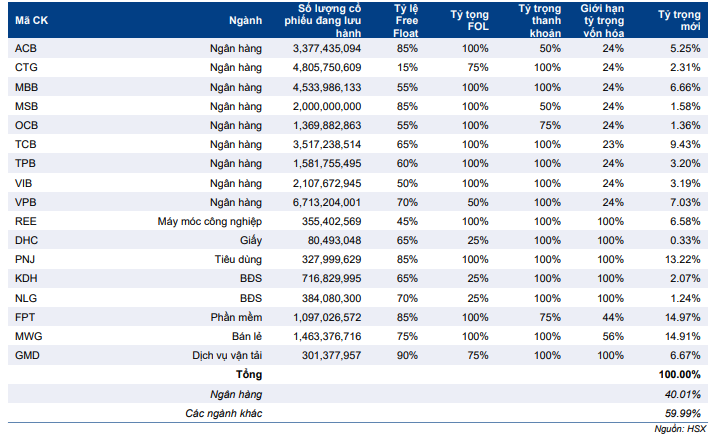
Task: Click the PNJ new weight 13.22%
Action: point(683,259)
